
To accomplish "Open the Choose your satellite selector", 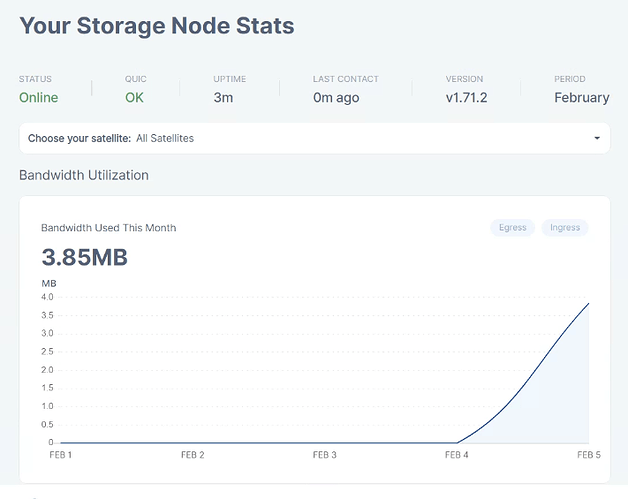I will (313, 138).
